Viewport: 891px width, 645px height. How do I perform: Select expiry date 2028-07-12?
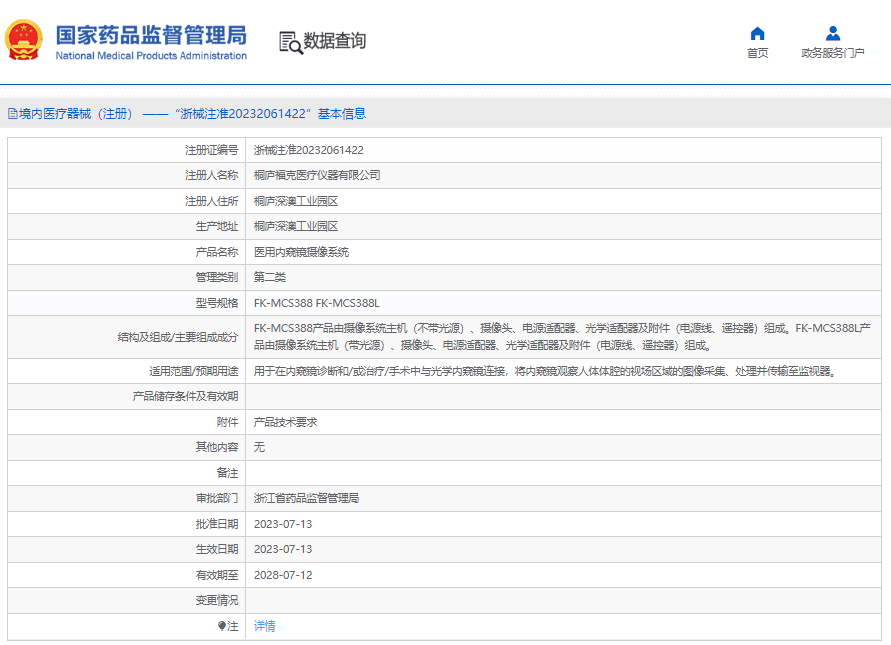tap(283, 575)
